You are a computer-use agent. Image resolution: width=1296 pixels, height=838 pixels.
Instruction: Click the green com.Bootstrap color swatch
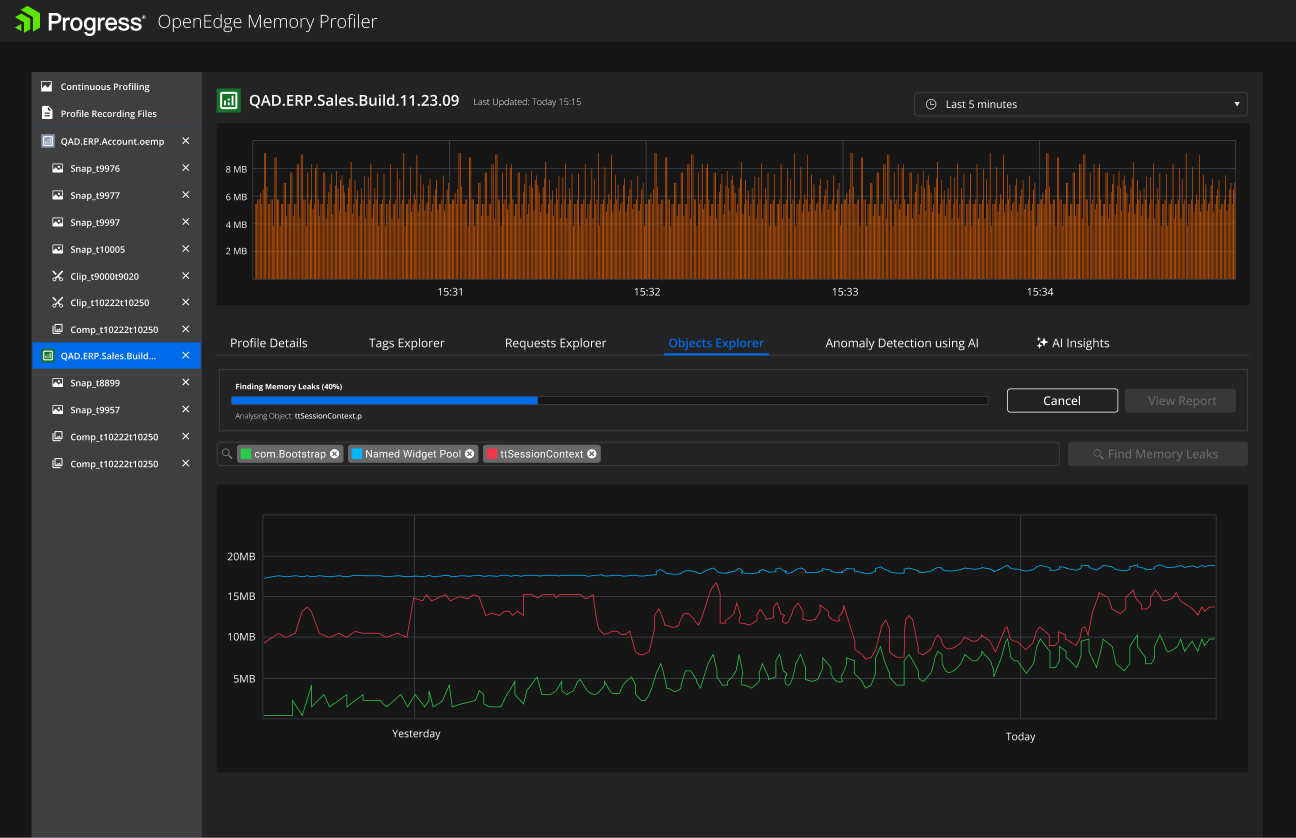pyautogui.click(x=246, y=454)
